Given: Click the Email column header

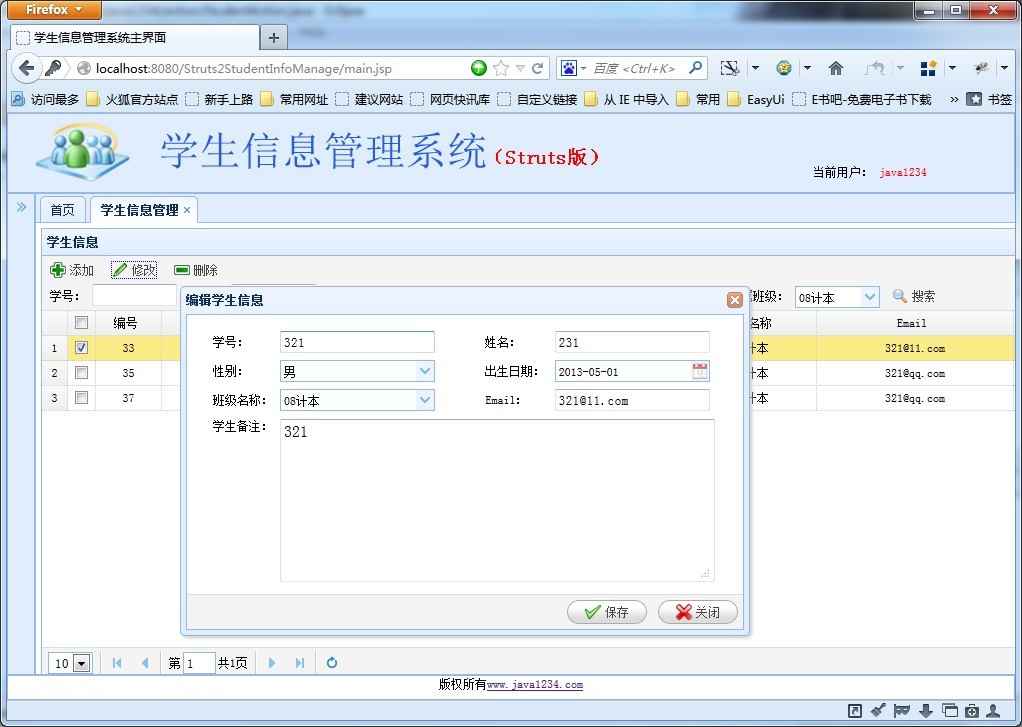Looking at the screenshot, I should coord(911,323).
